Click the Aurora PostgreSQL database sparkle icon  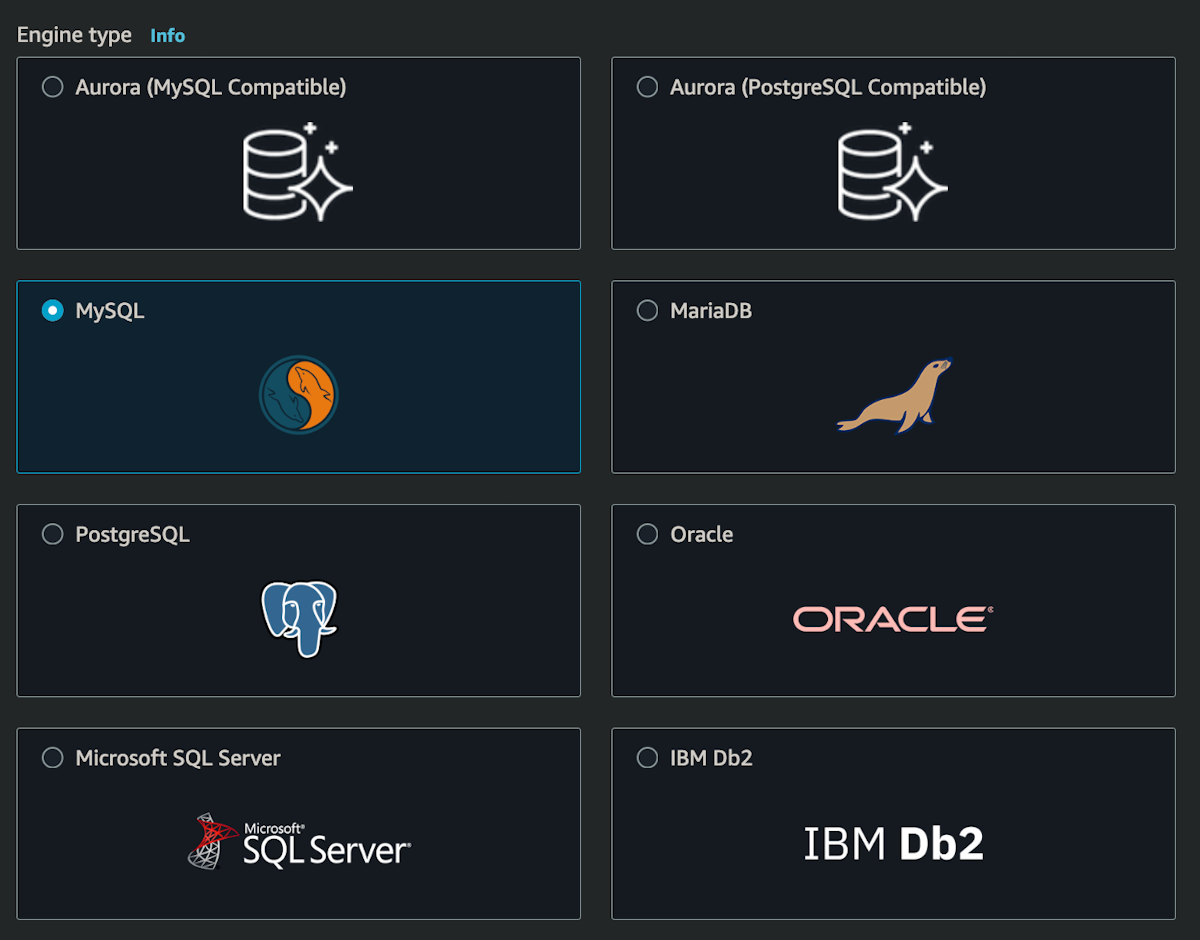click(893, 171)
